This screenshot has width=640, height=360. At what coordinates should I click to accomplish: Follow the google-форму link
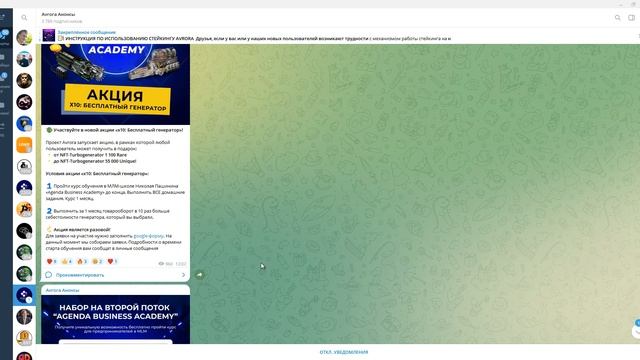tap(149, 236)
